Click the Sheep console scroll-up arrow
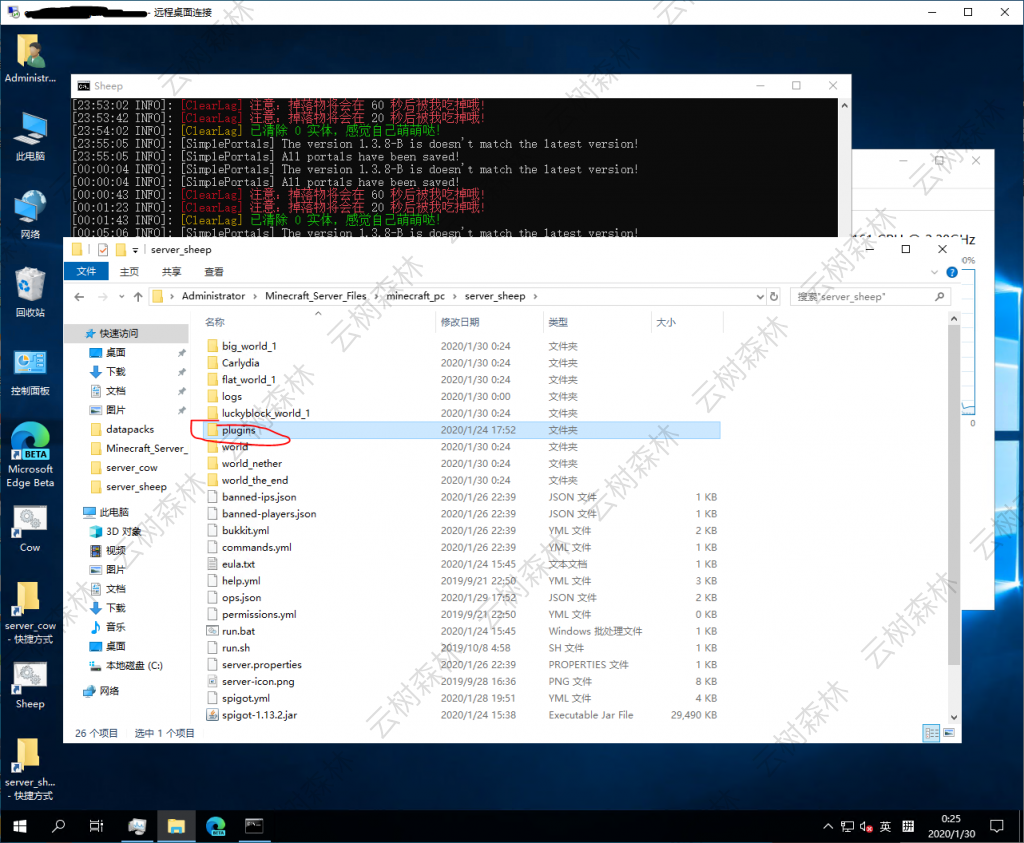 tap(844, 105)
